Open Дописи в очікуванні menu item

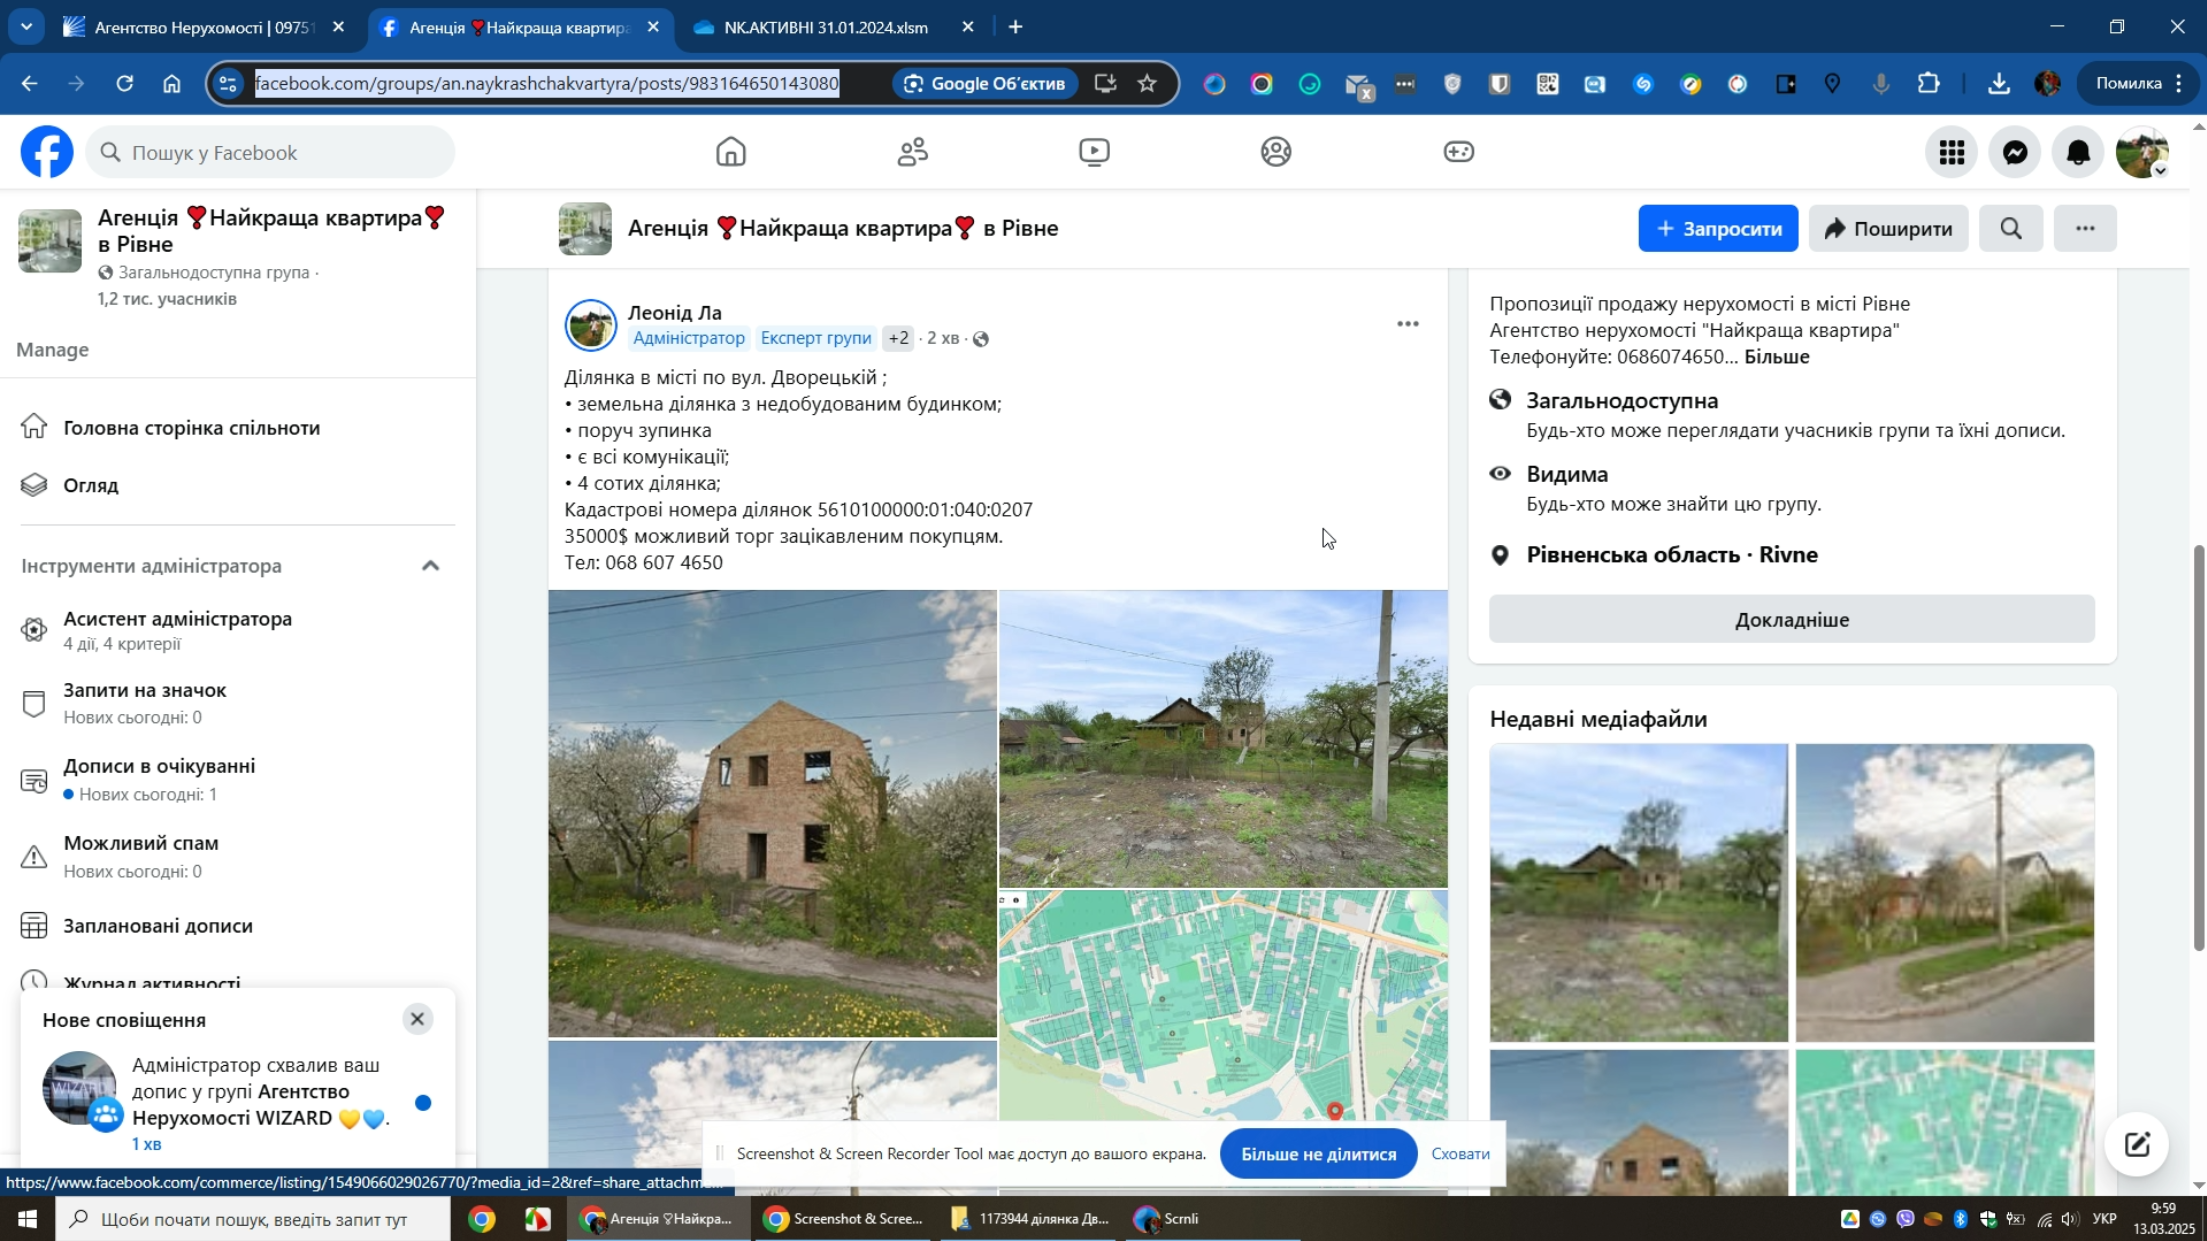[159, 766]
